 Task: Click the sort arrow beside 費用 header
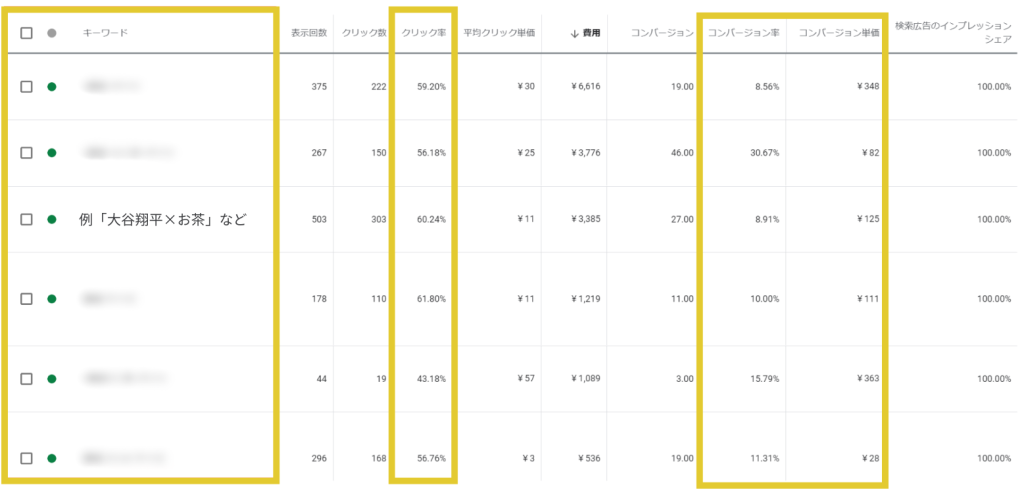574,33
